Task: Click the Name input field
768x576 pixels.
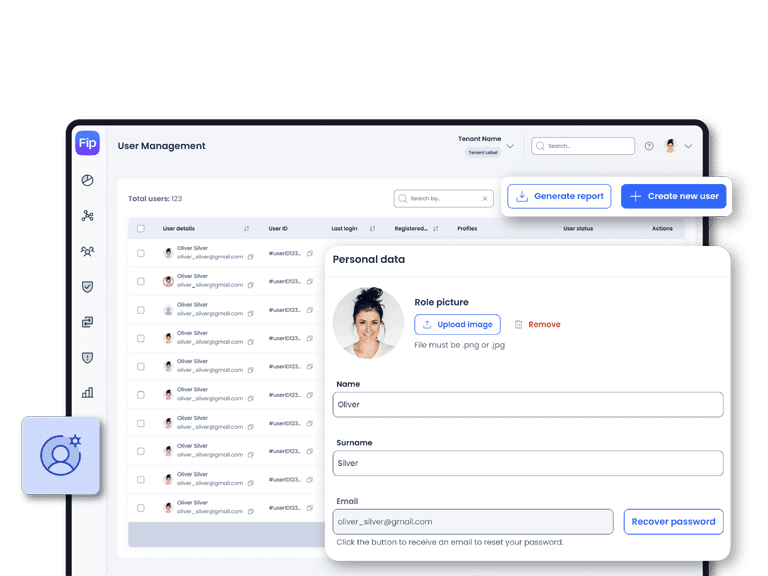Action: 528,405
